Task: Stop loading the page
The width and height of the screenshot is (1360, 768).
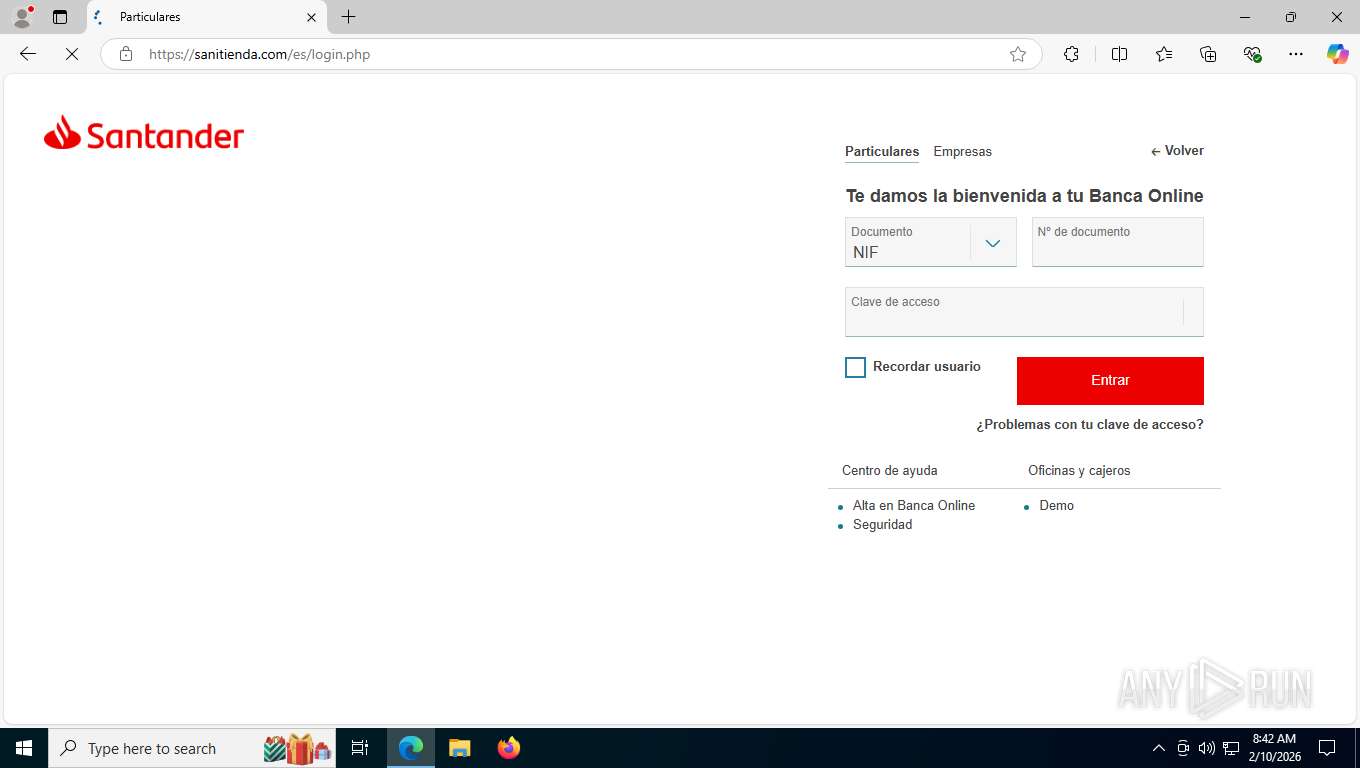Action: [x=72, y=54]
